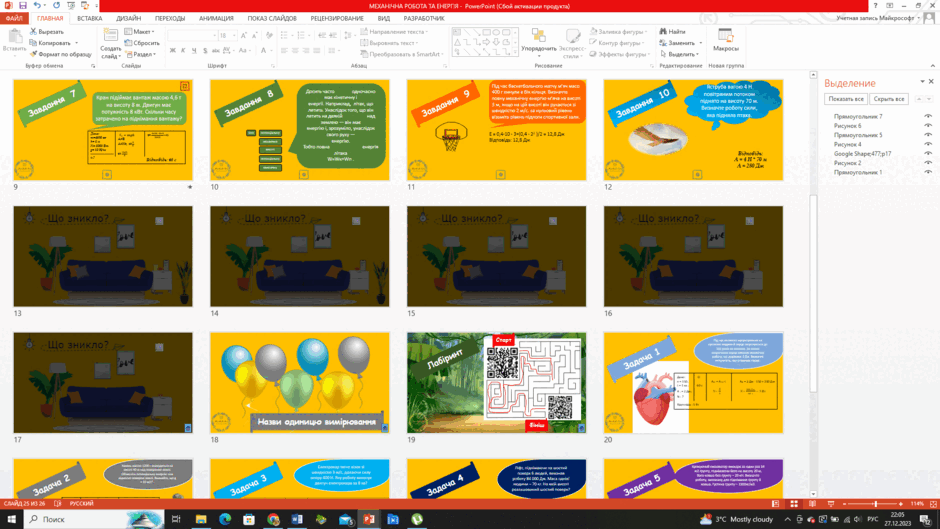This screenshot has height=529, width=940.
Task: Toggle visibility of Google Shape;477;p17
Action: coord(928,154)
